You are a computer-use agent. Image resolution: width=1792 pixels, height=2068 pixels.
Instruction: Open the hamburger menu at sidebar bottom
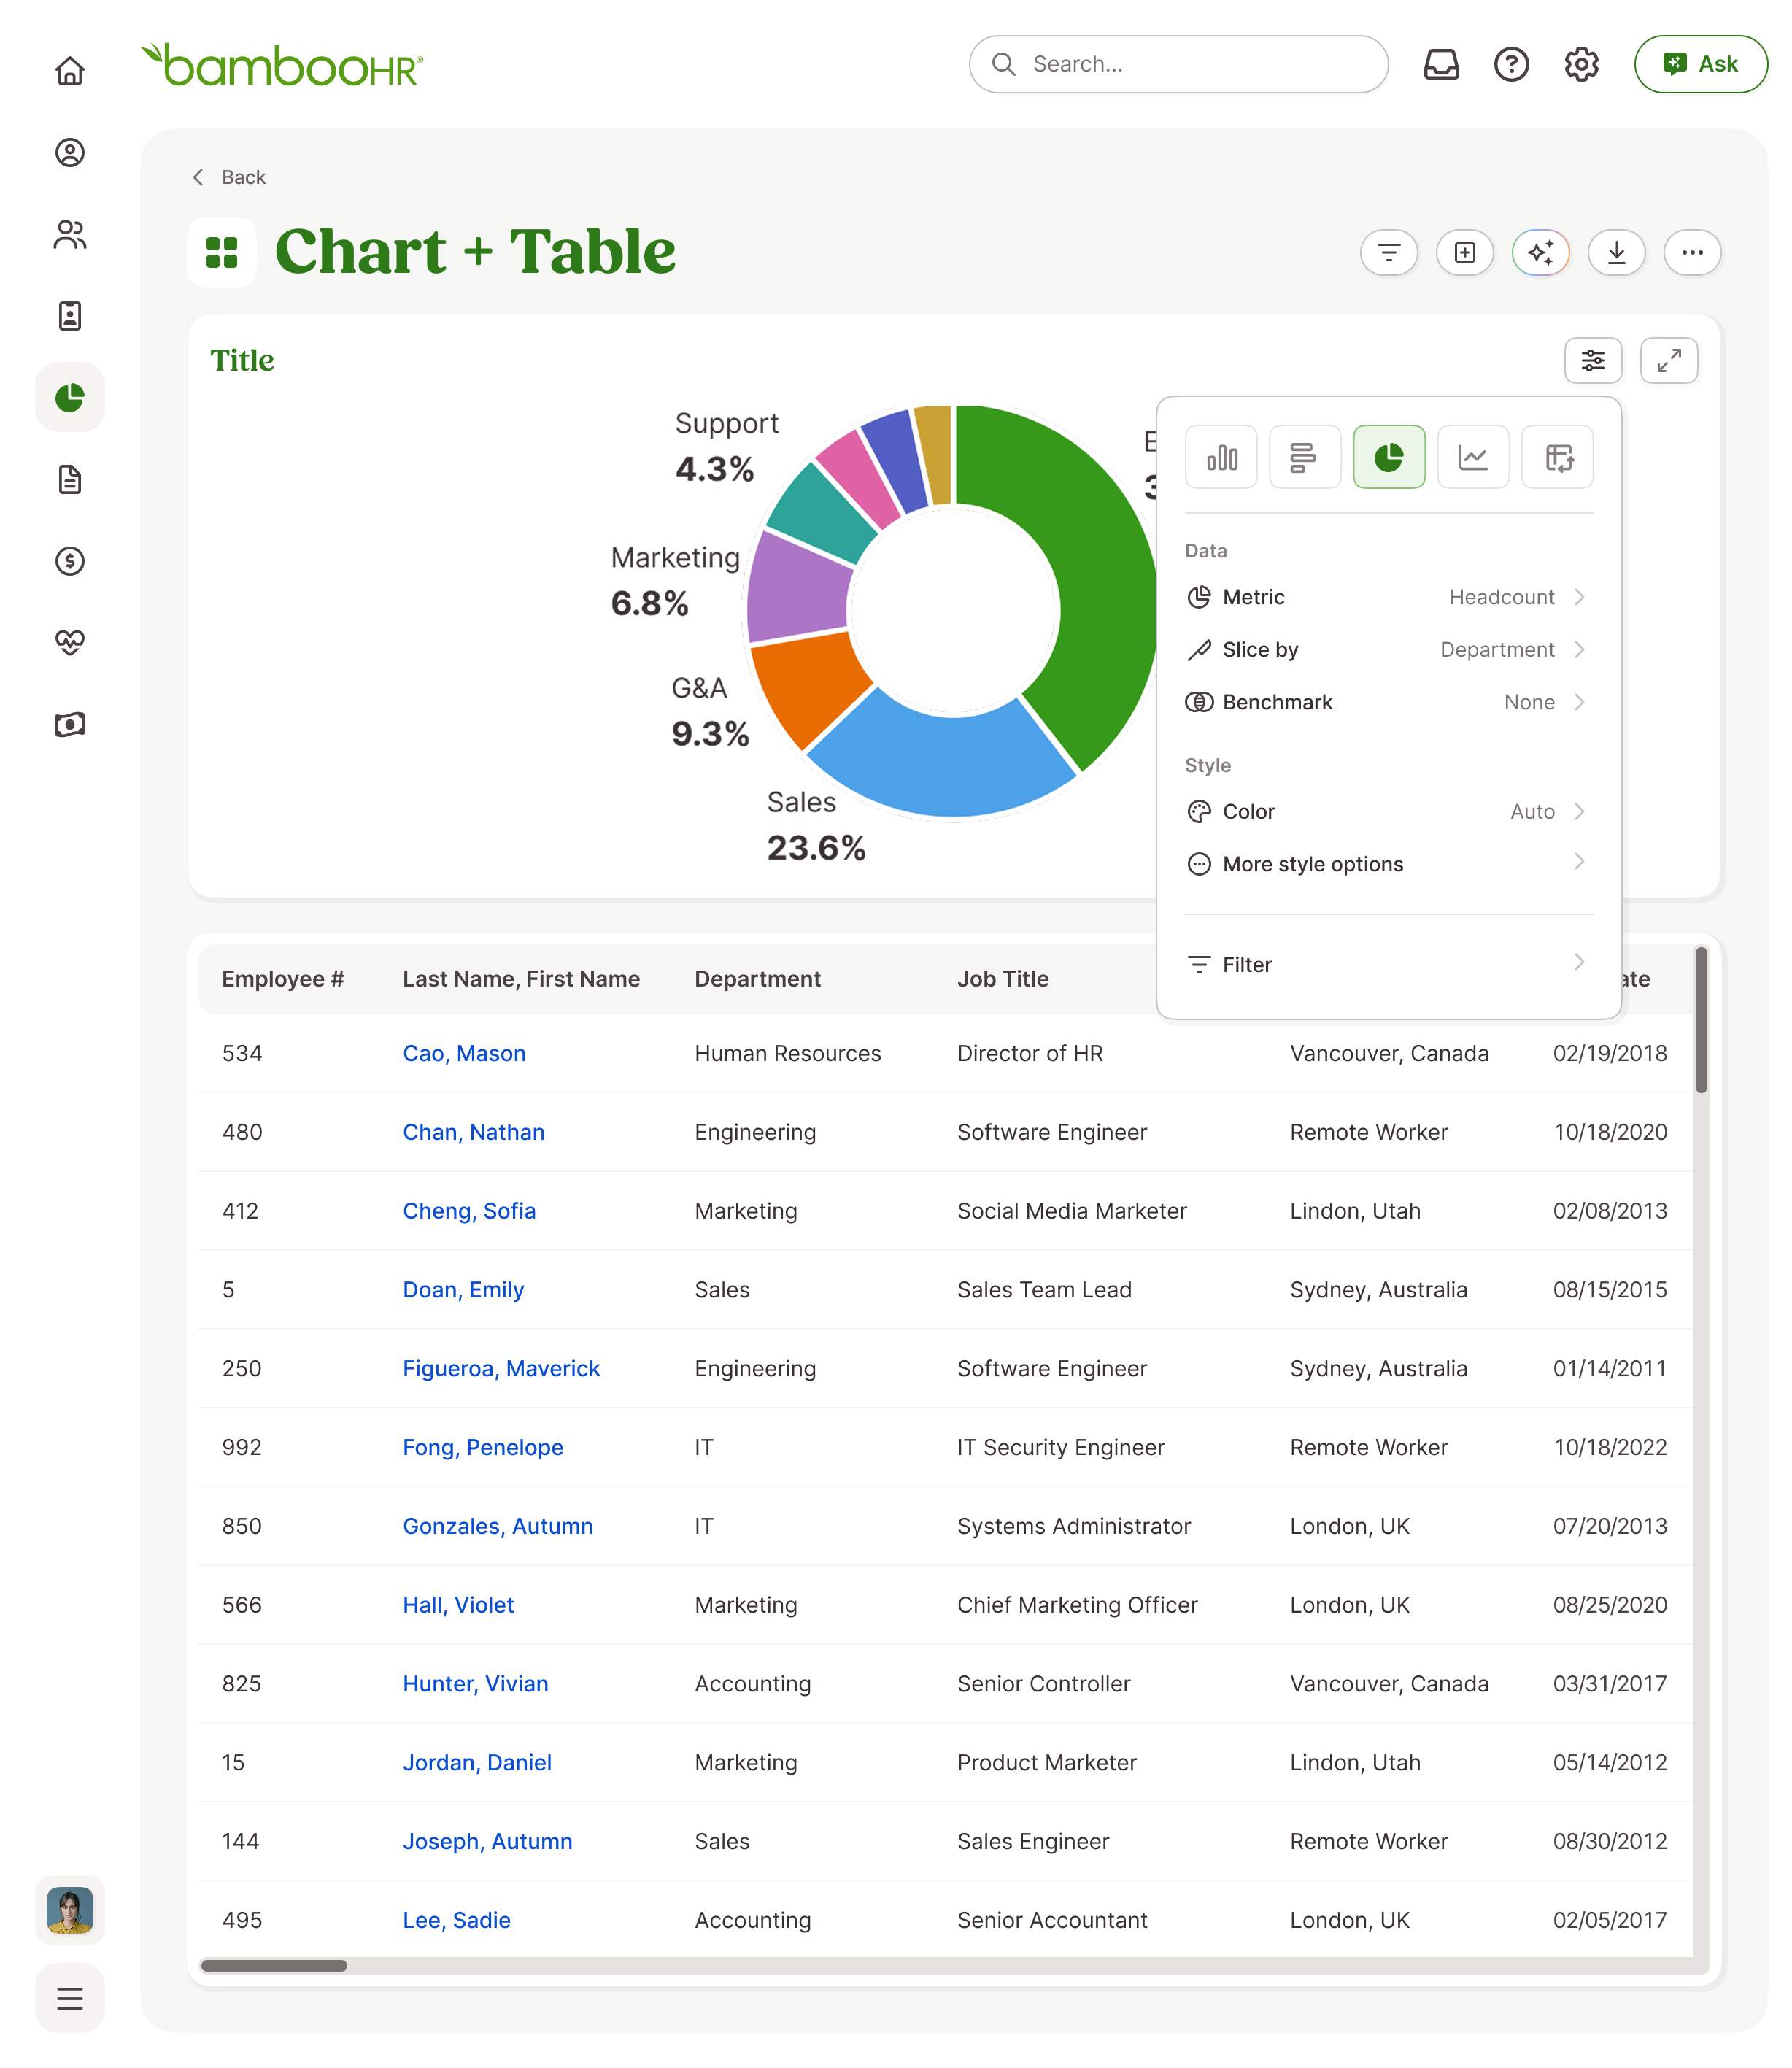click(70, 1998)
